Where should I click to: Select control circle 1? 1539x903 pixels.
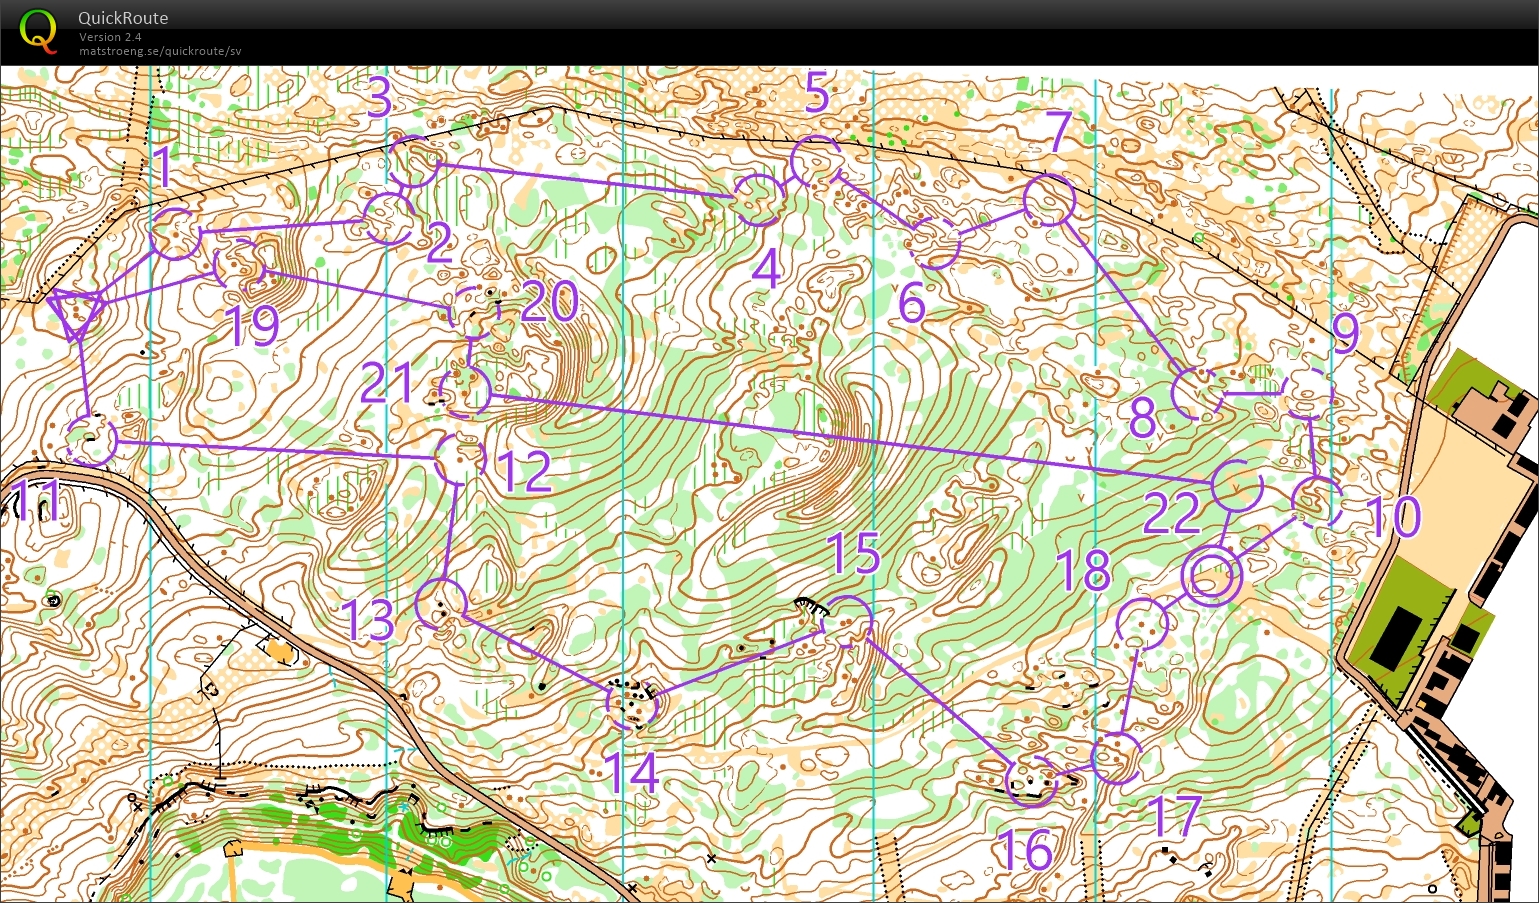click(x=176, y=235)
